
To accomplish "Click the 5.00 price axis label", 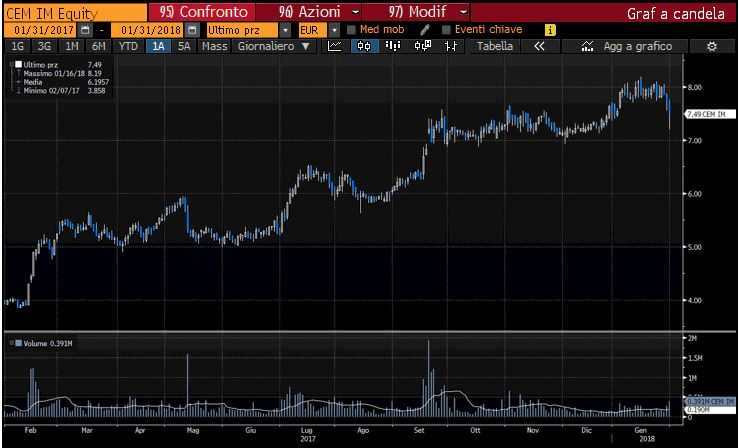I will coord(695,247).
